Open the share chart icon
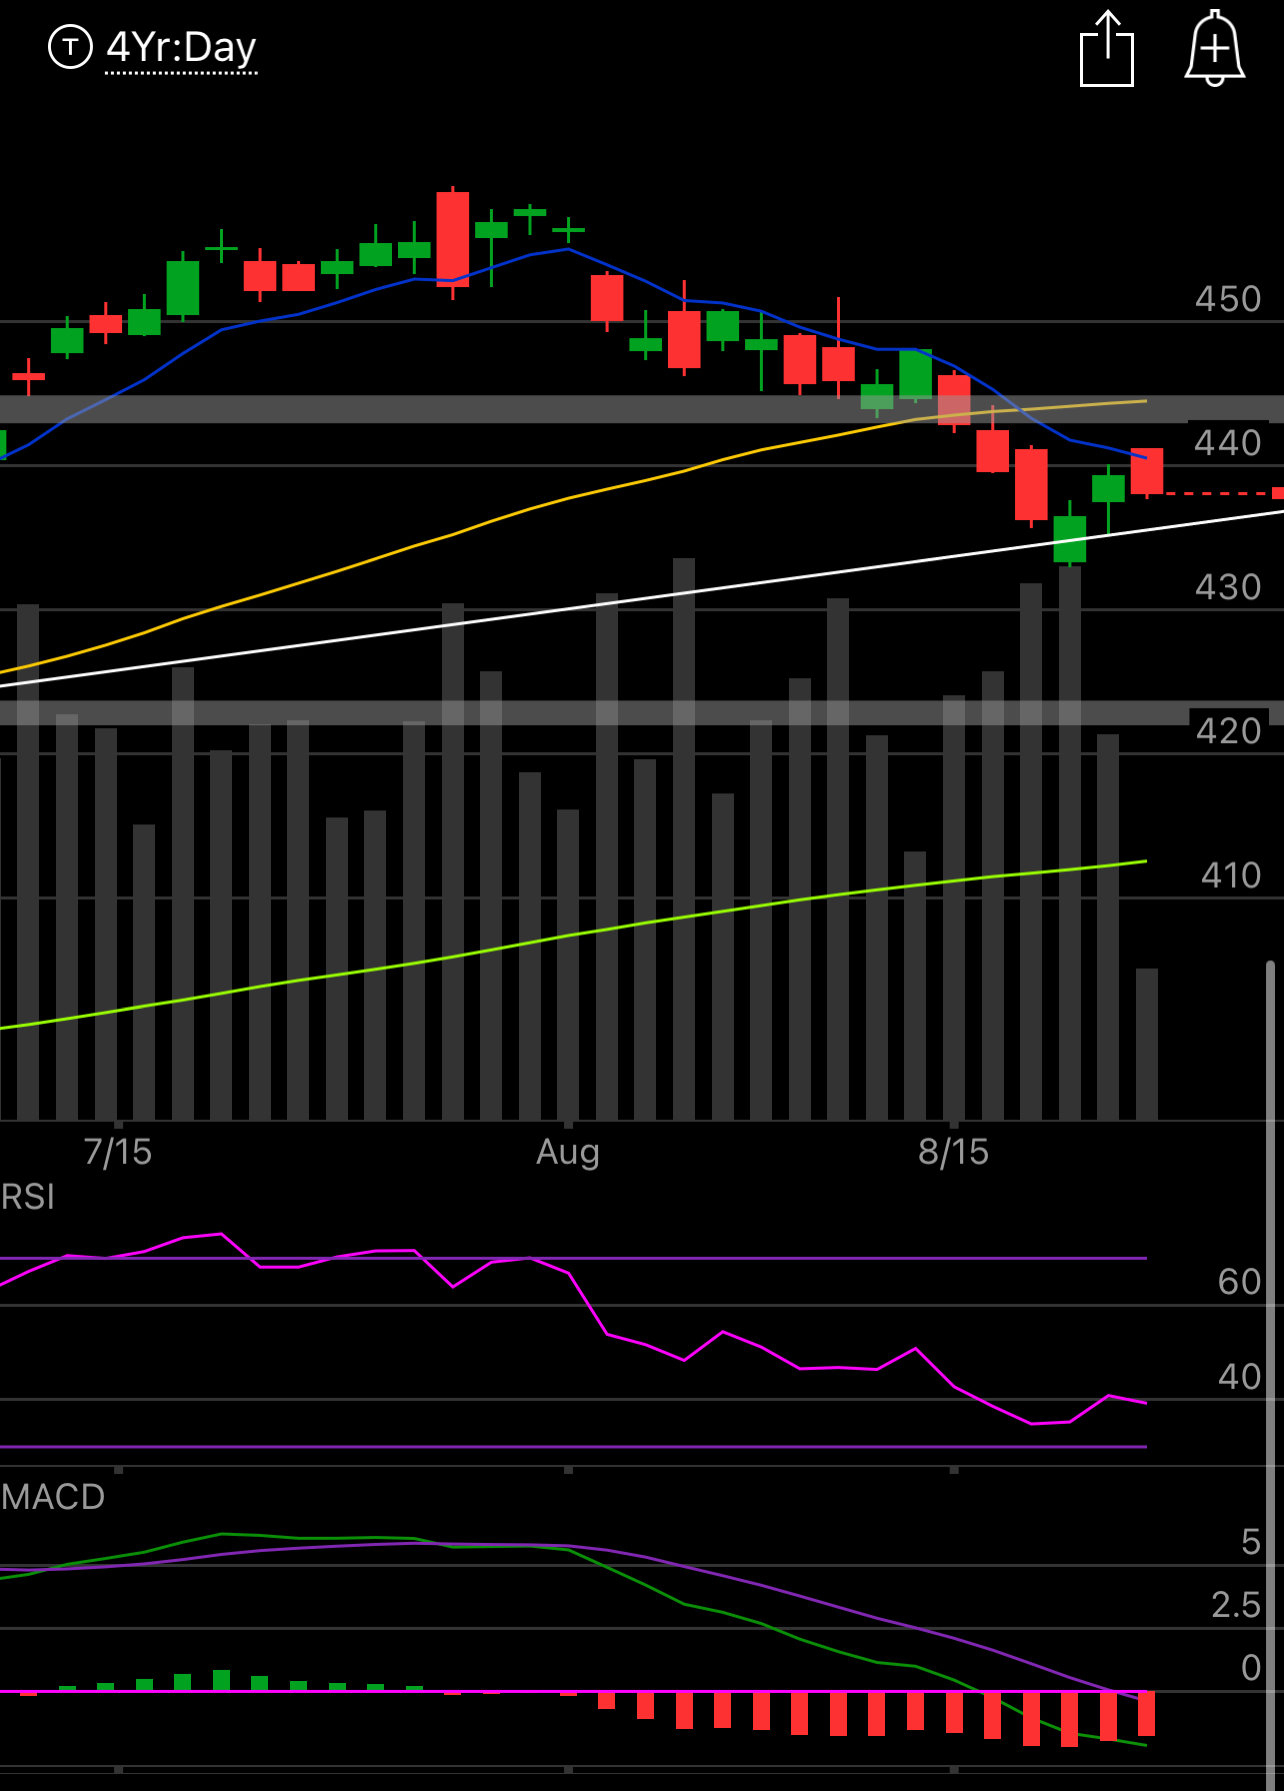The height and width of the screenshot is (1791, 1284). click(x=1107, y=48)
